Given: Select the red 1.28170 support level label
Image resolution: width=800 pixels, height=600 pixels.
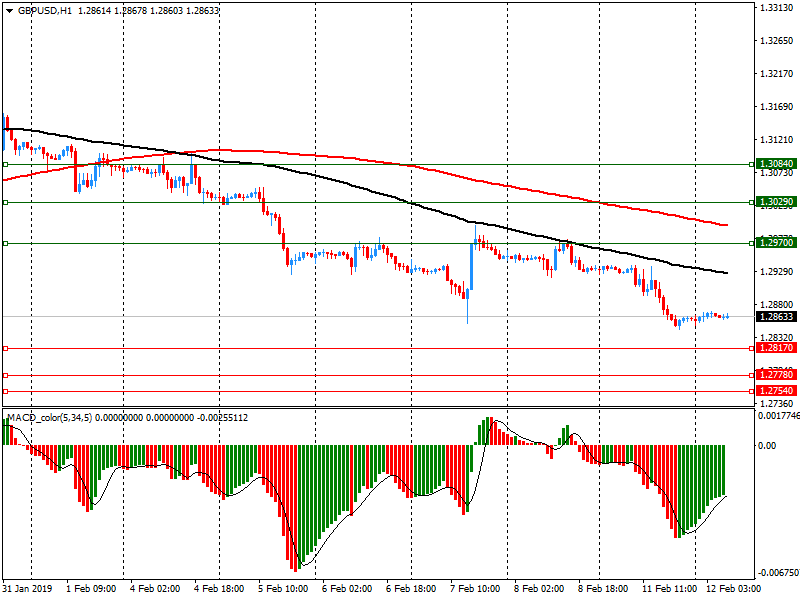Looking at the screenshot, I should tap(776, 348).
